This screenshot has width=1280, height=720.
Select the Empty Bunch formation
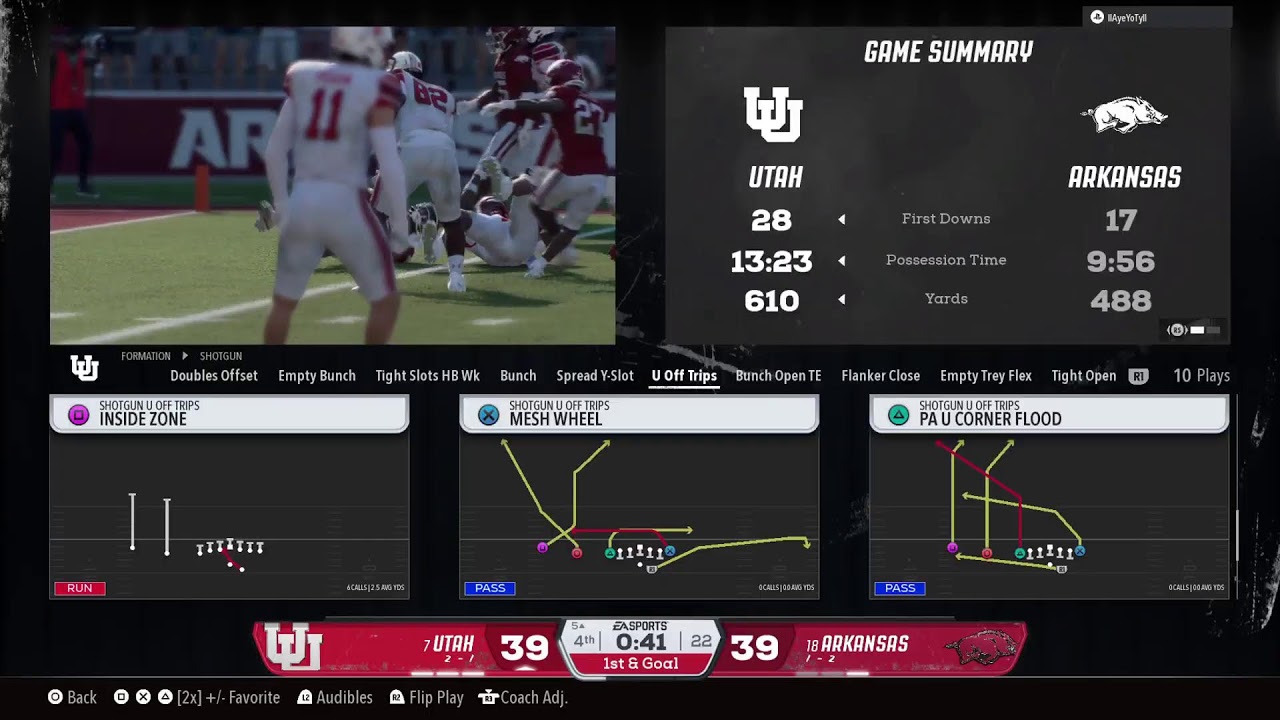[x=317, y=376]
